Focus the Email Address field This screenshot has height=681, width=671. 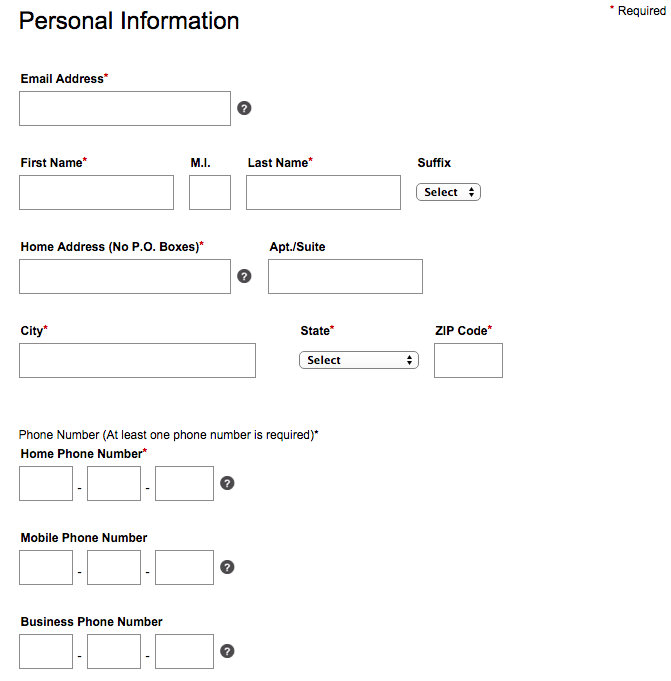coord(125,109)
